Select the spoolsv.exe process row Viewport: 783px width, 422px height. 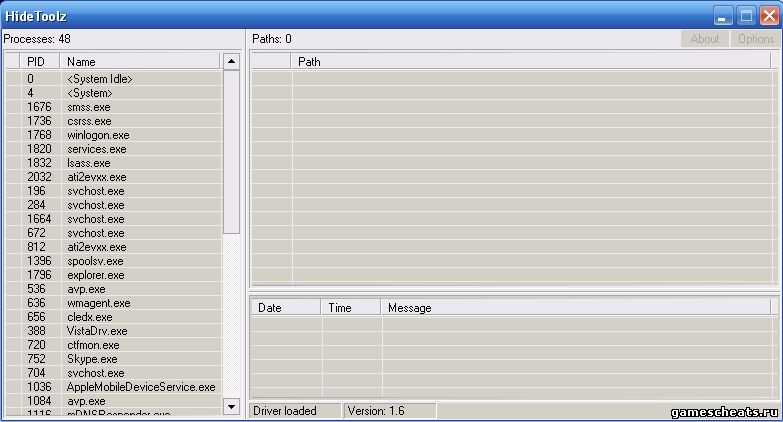click(x=95, y=261)
